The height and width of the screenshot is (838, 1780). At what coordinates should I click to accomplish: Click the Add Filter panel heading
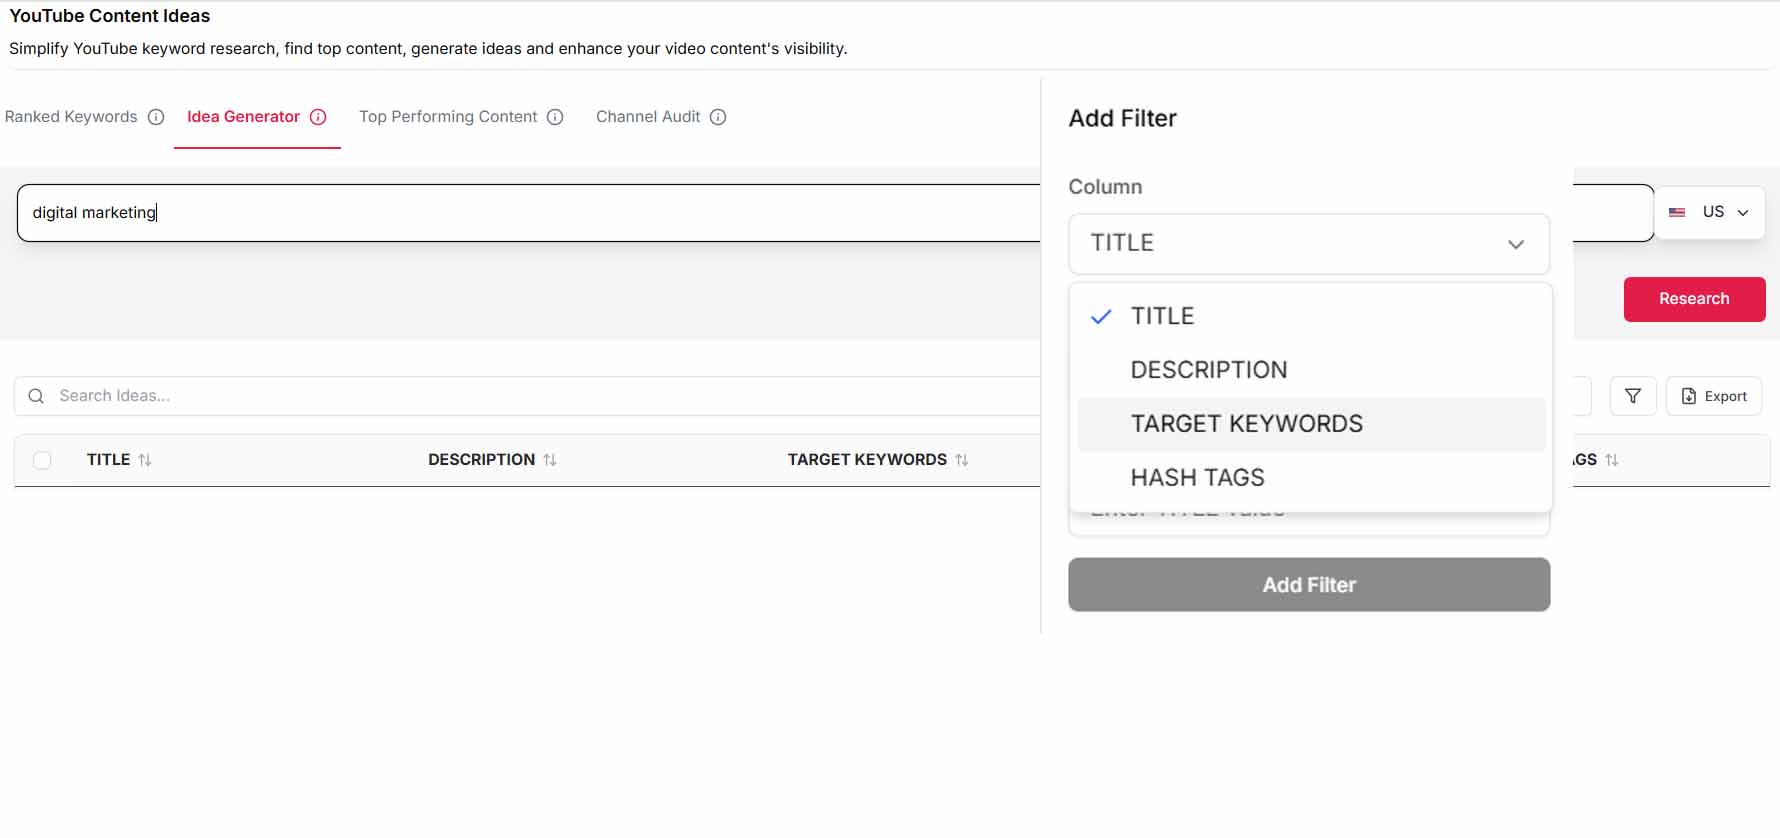coord(1122,118)
